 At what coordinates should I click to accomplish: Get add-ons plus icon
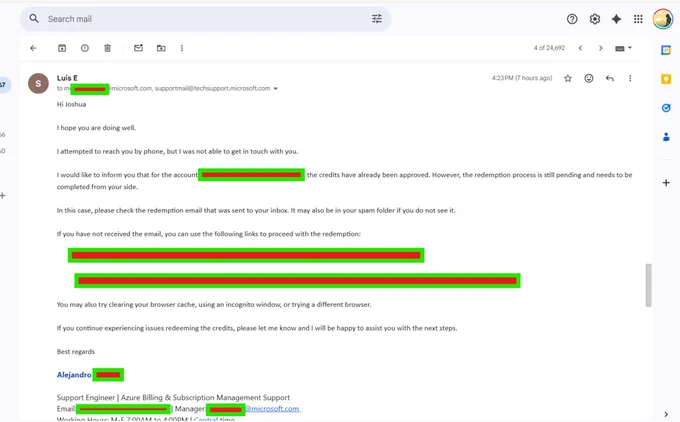pyautogui.click(x=666, y=183)
